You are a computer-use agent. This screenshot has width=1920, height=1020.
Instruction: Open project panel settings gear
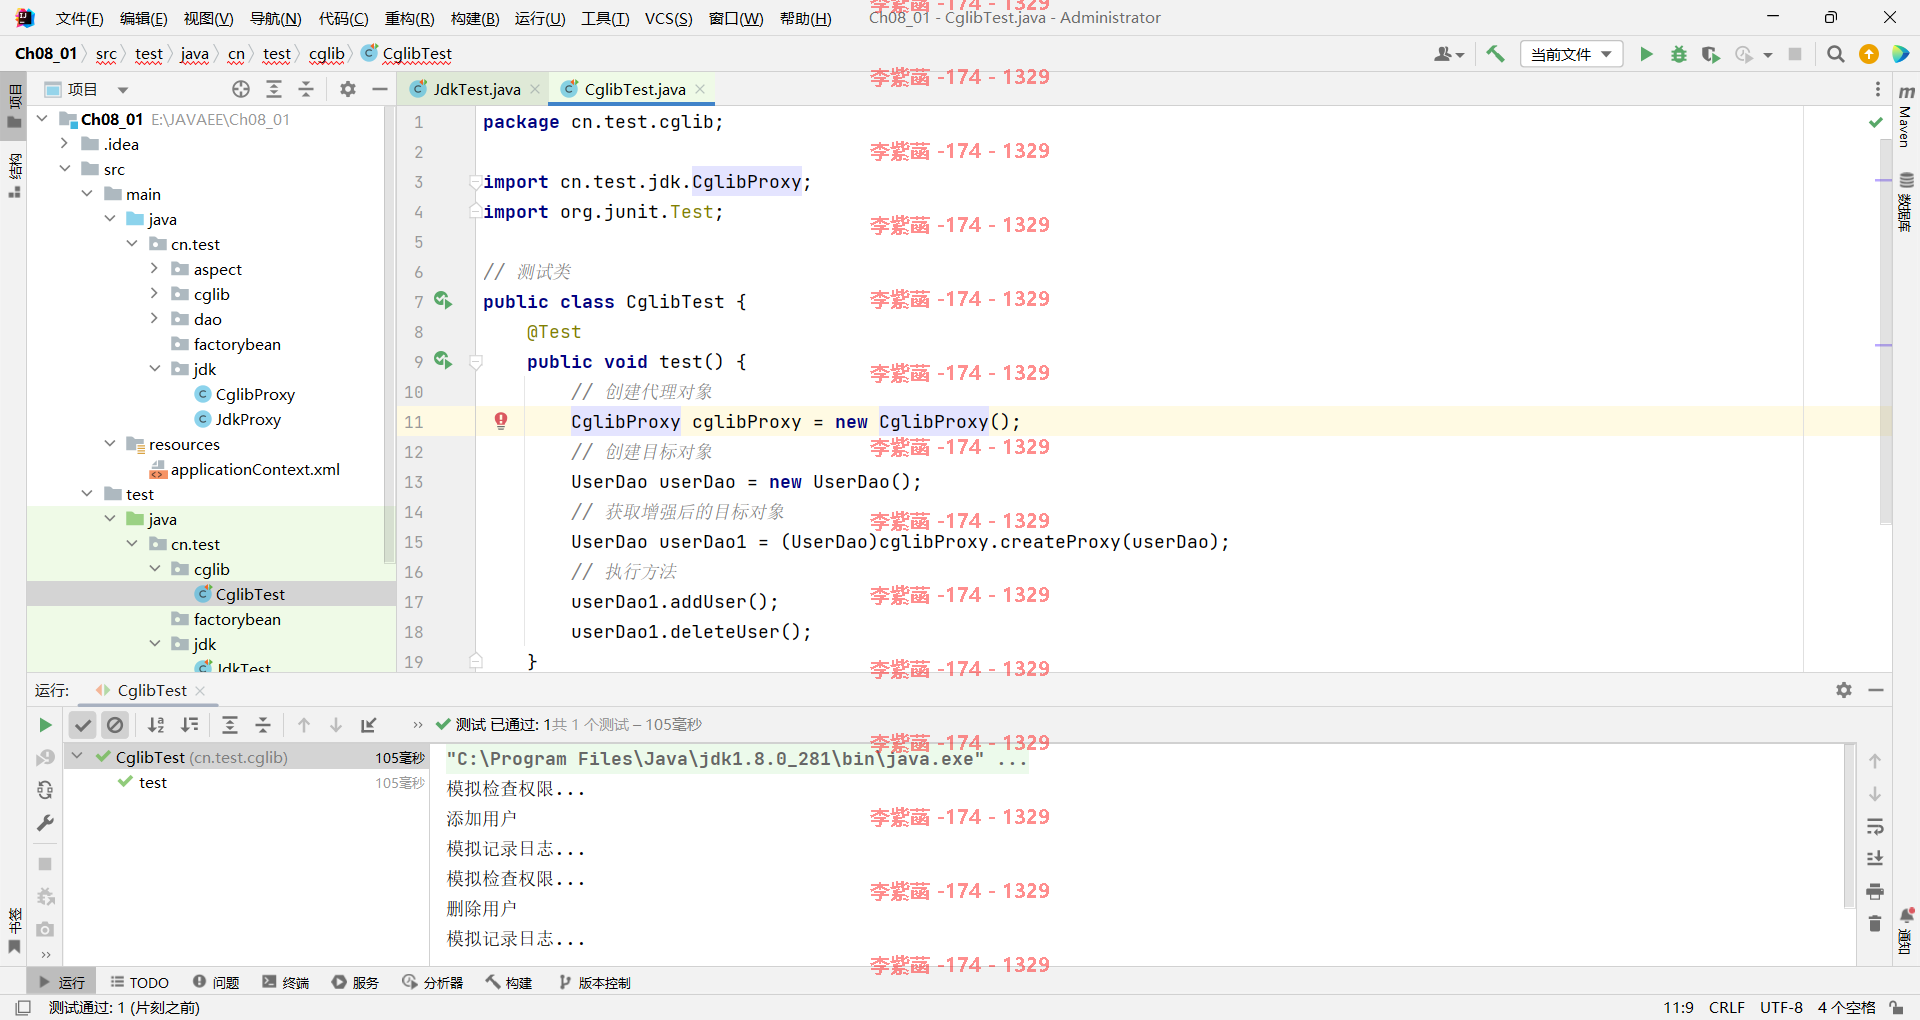[347, 89]
